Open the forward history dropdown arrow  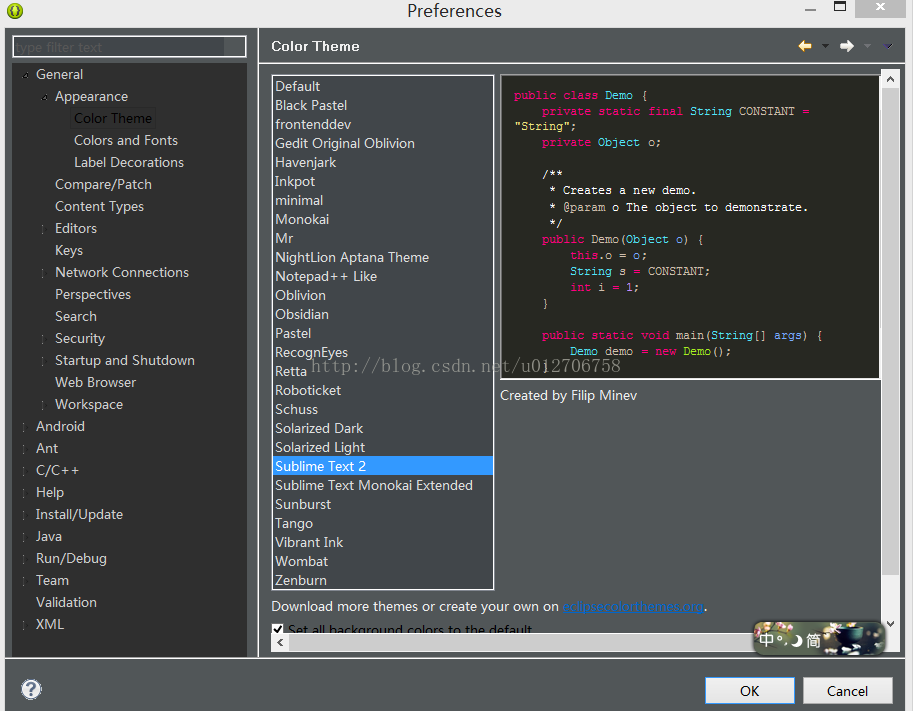point(867,46)
